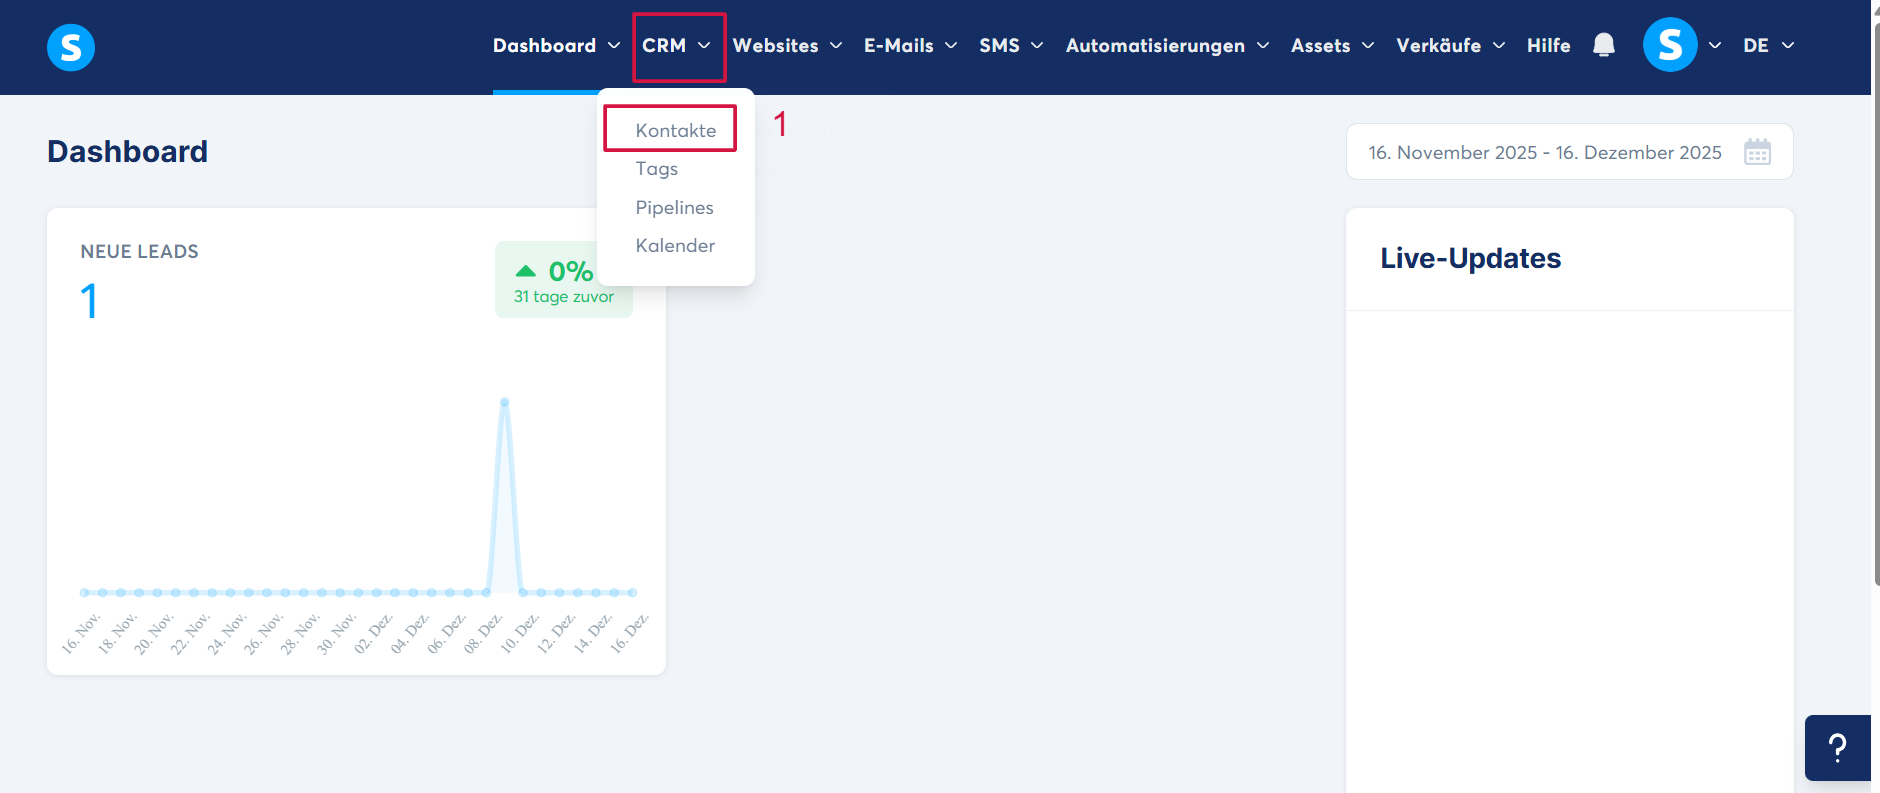This screenshot has height=793, width=1880.
Task: Click the calendar icon in the date range field
Action: 1757,152
